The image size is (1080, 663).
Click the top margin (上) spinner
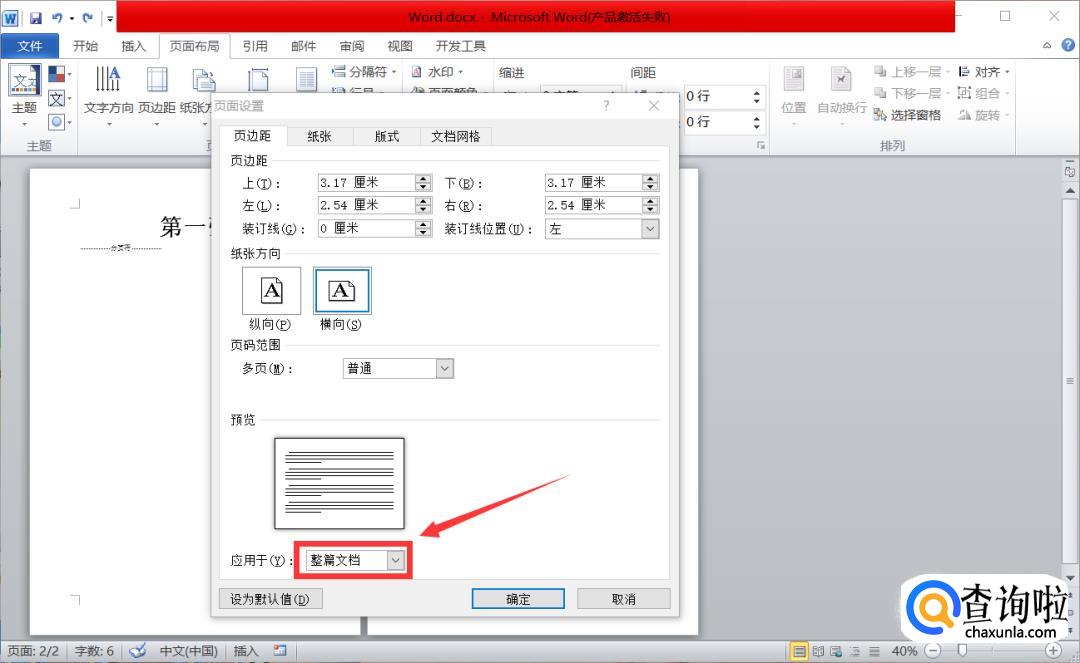click(x=423, y=182)
